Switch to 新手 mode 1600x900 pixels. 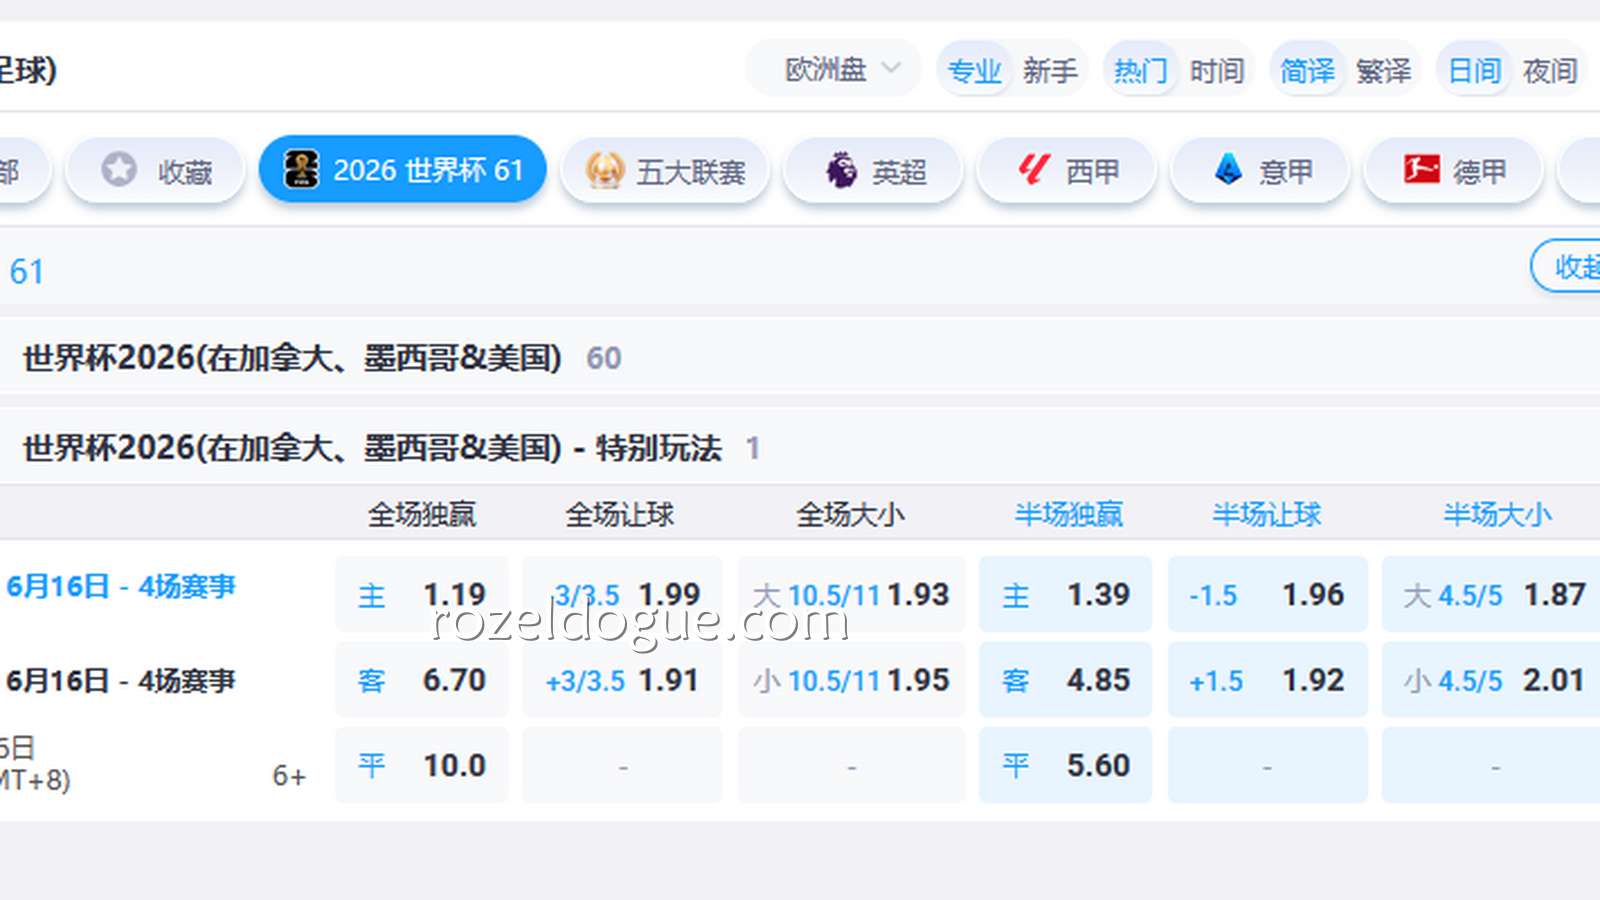pyautogui.click(x=1050, y=71)
